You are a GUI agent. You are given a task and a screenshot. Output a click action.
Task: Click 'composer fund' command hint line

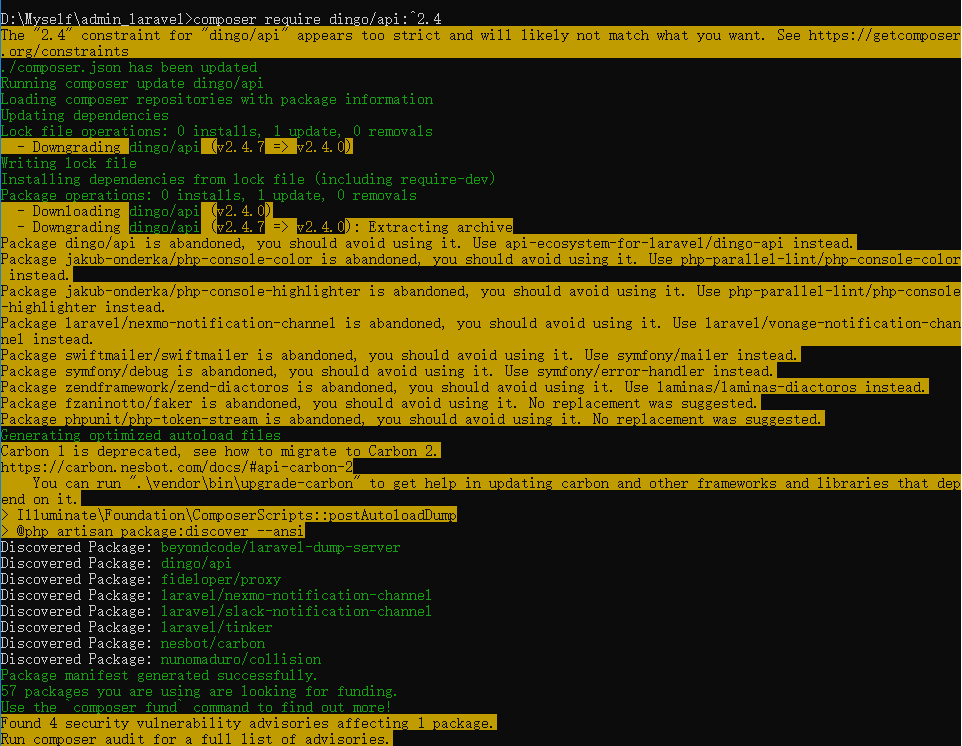point(196,705)
